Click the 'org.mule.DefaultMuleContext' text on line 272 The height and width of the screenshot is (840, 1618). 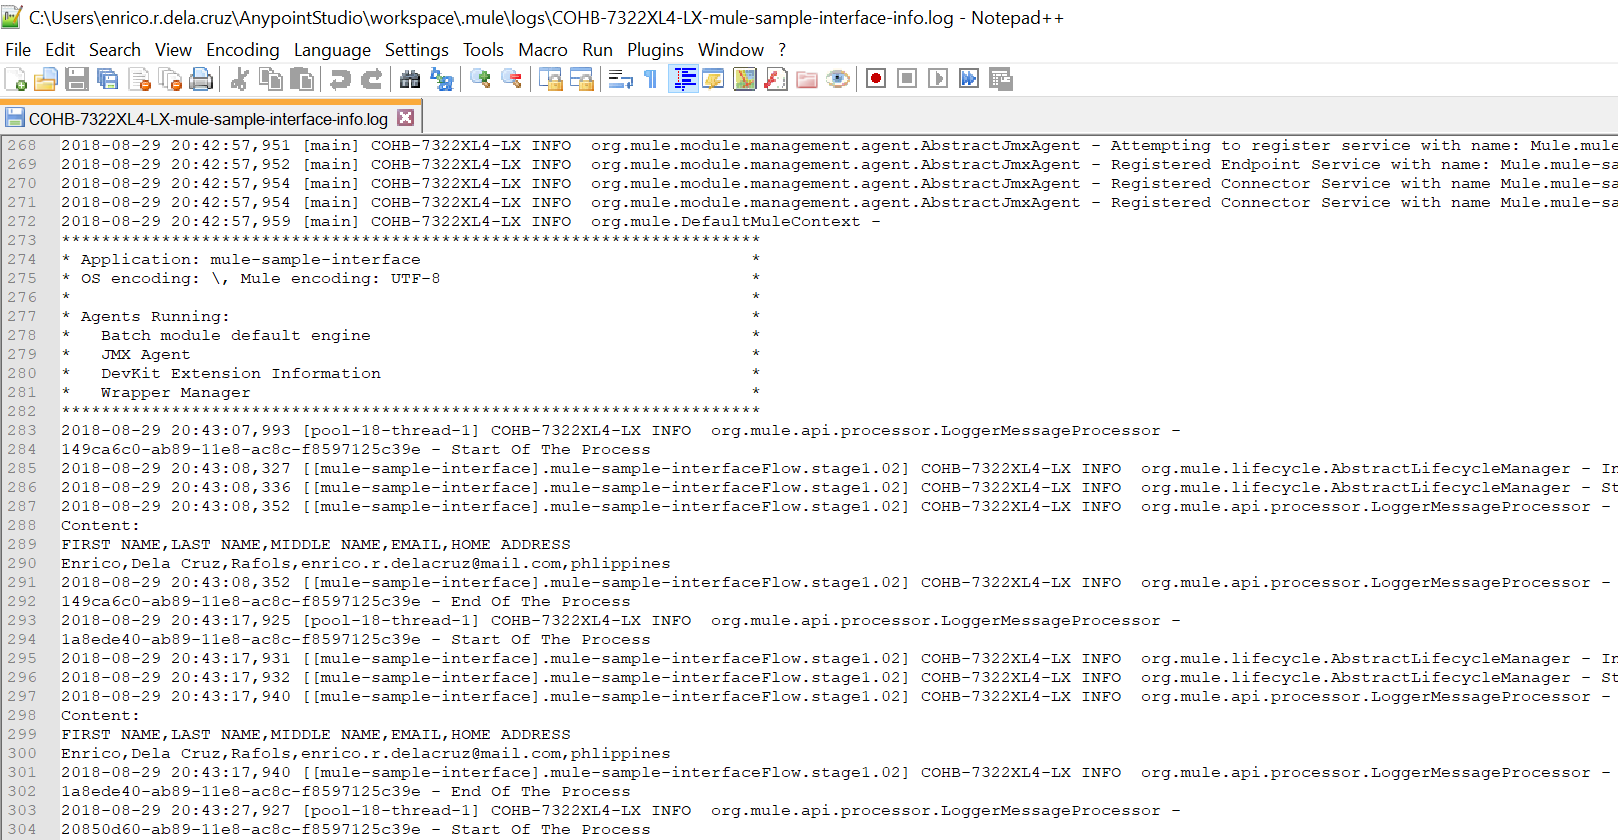point(725,222)
